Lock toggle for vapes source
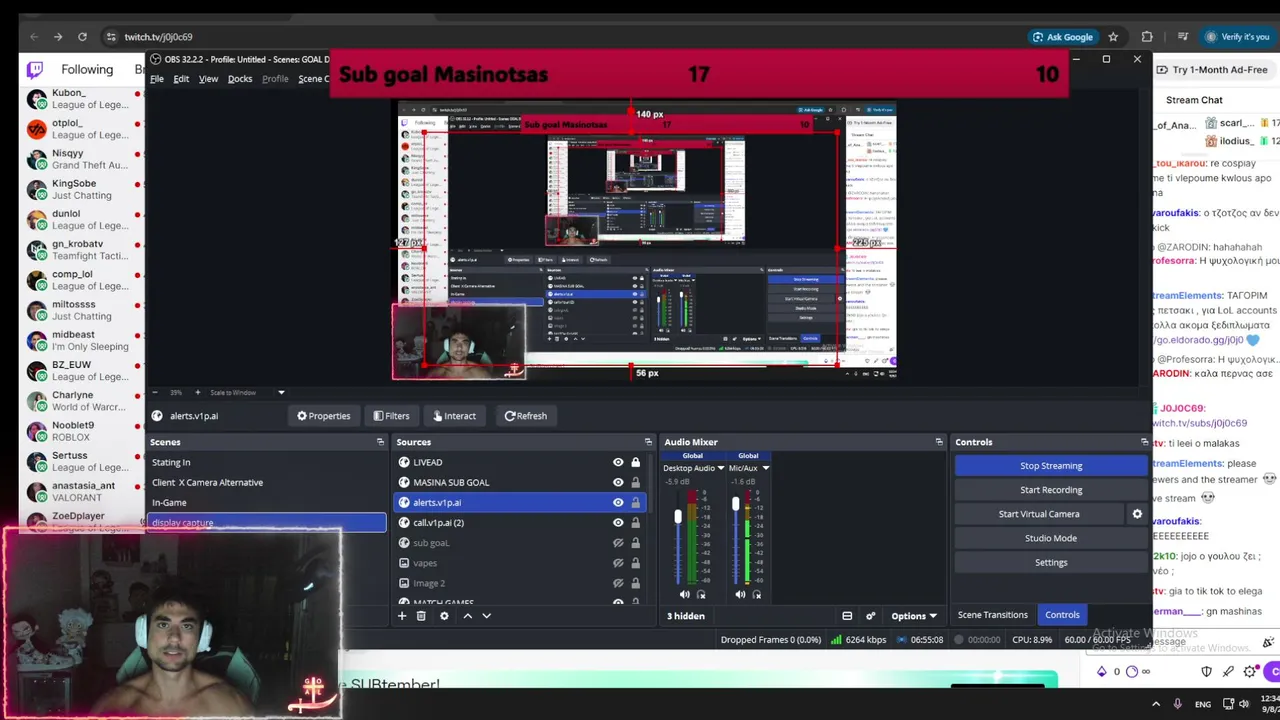Image resolution: width=1280 pixels, height=720 pixels. pyautogui.click(x=635, y=563)
